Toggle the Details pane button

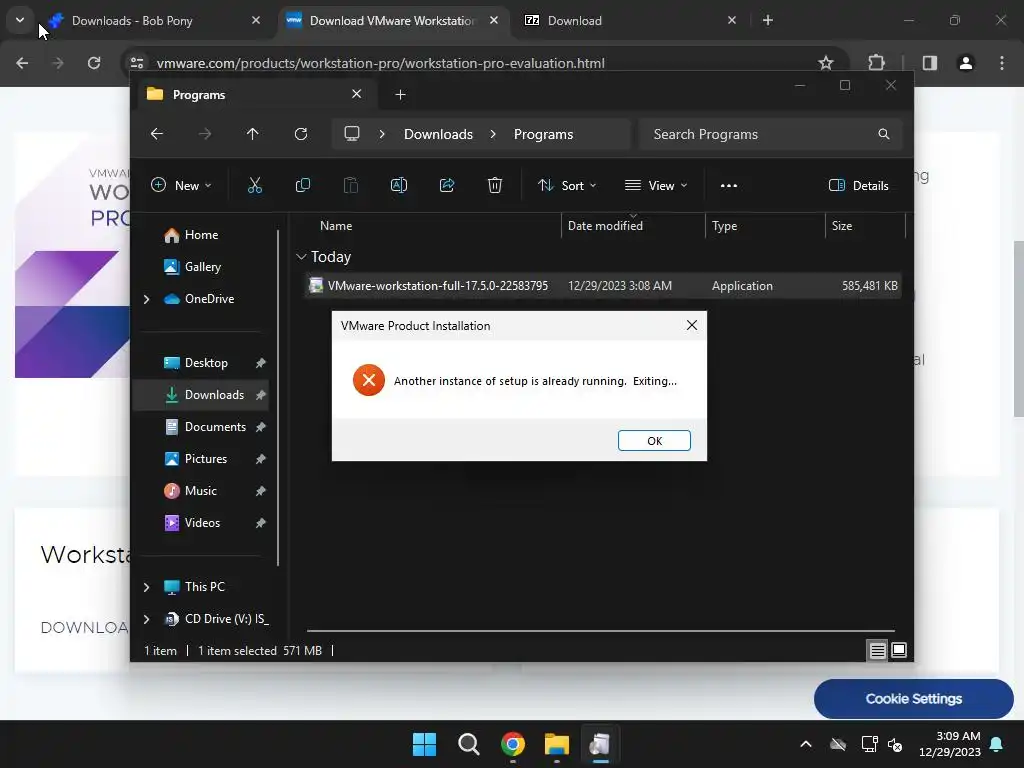858,185
